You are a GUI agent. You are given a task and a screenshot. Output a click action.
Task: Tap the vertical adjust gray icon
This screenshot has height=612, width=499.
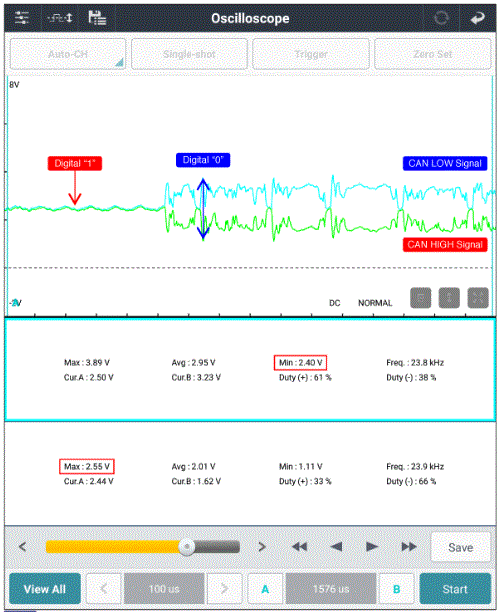[x=449, y=298]
